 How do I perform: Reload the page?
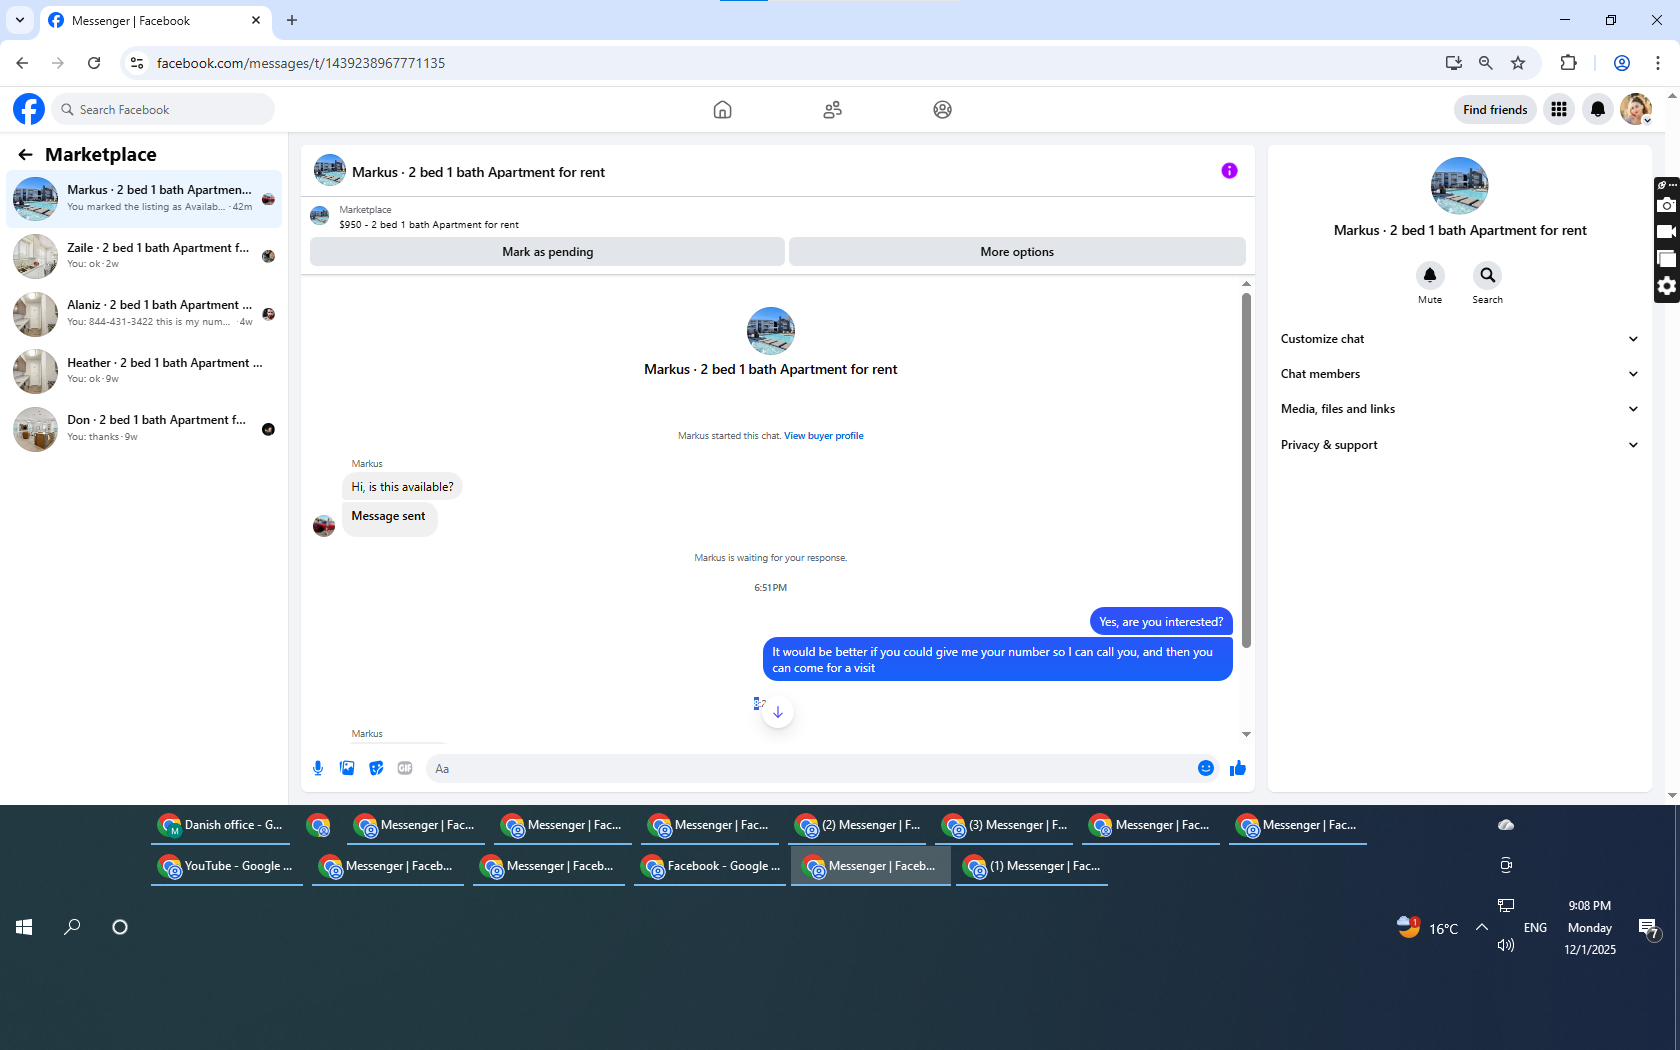click(94, 63)
